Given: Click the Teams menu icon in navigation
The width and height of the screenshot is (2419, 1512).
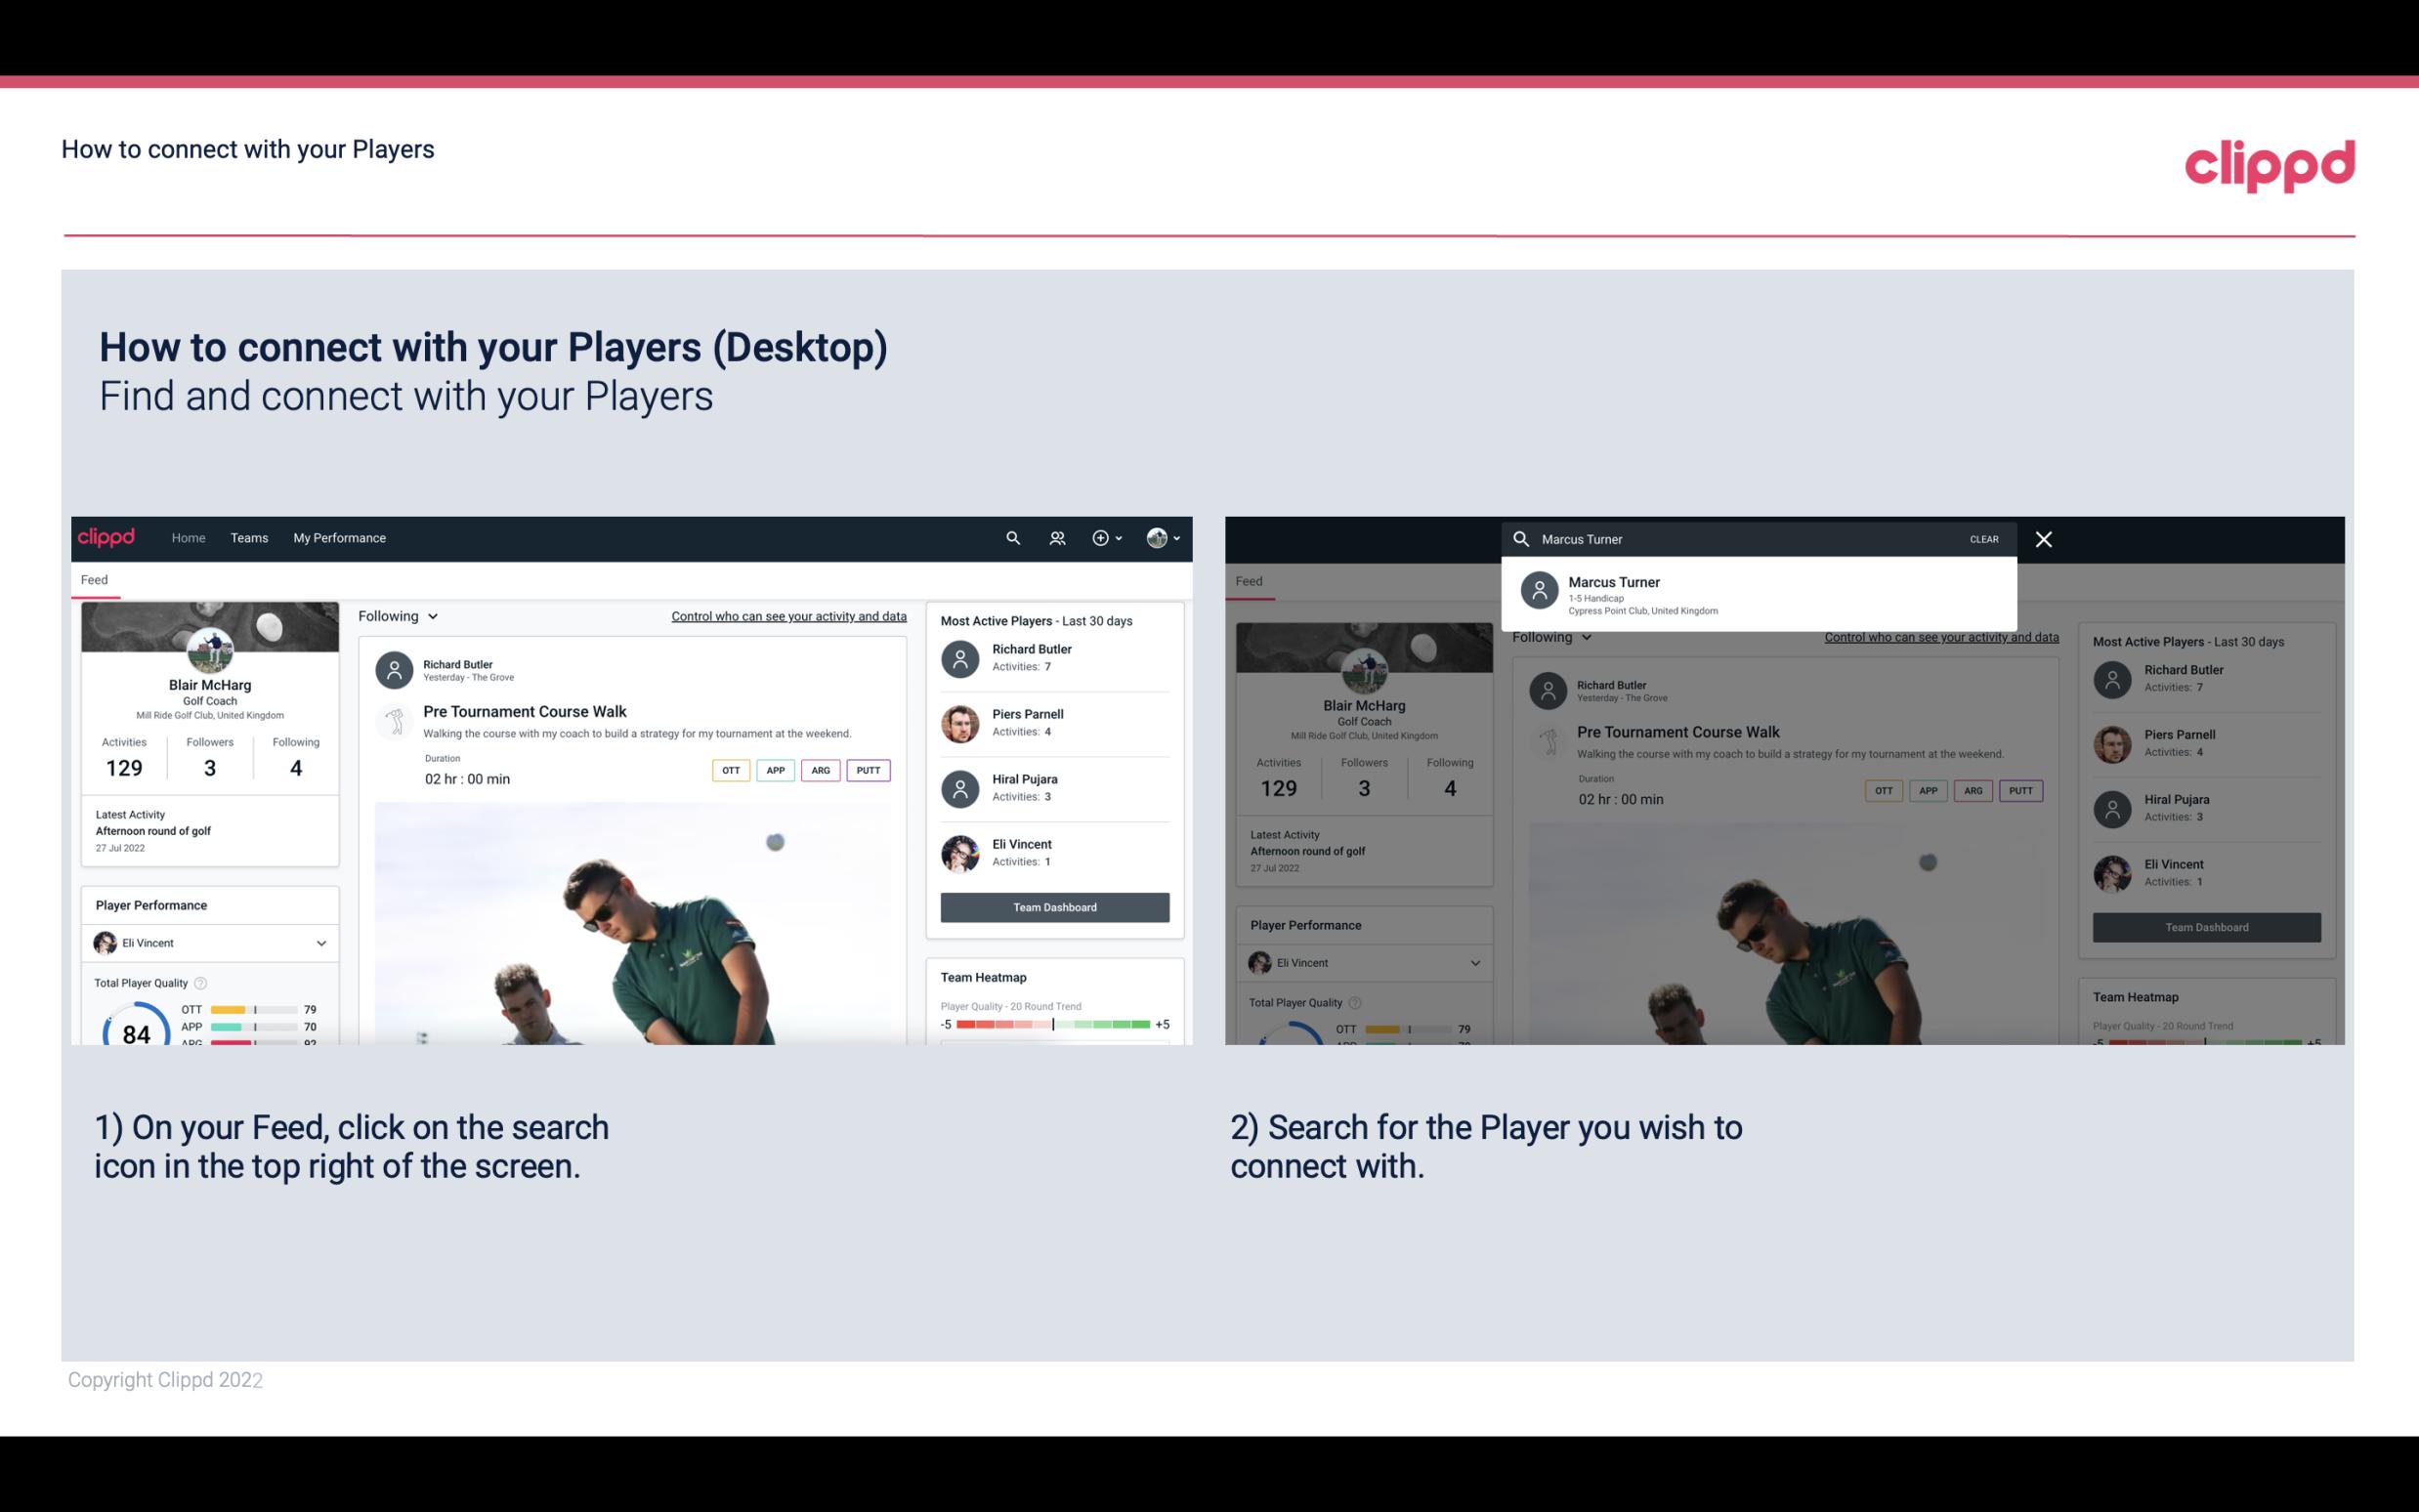Looking at the screenshot, I should 249,536.
